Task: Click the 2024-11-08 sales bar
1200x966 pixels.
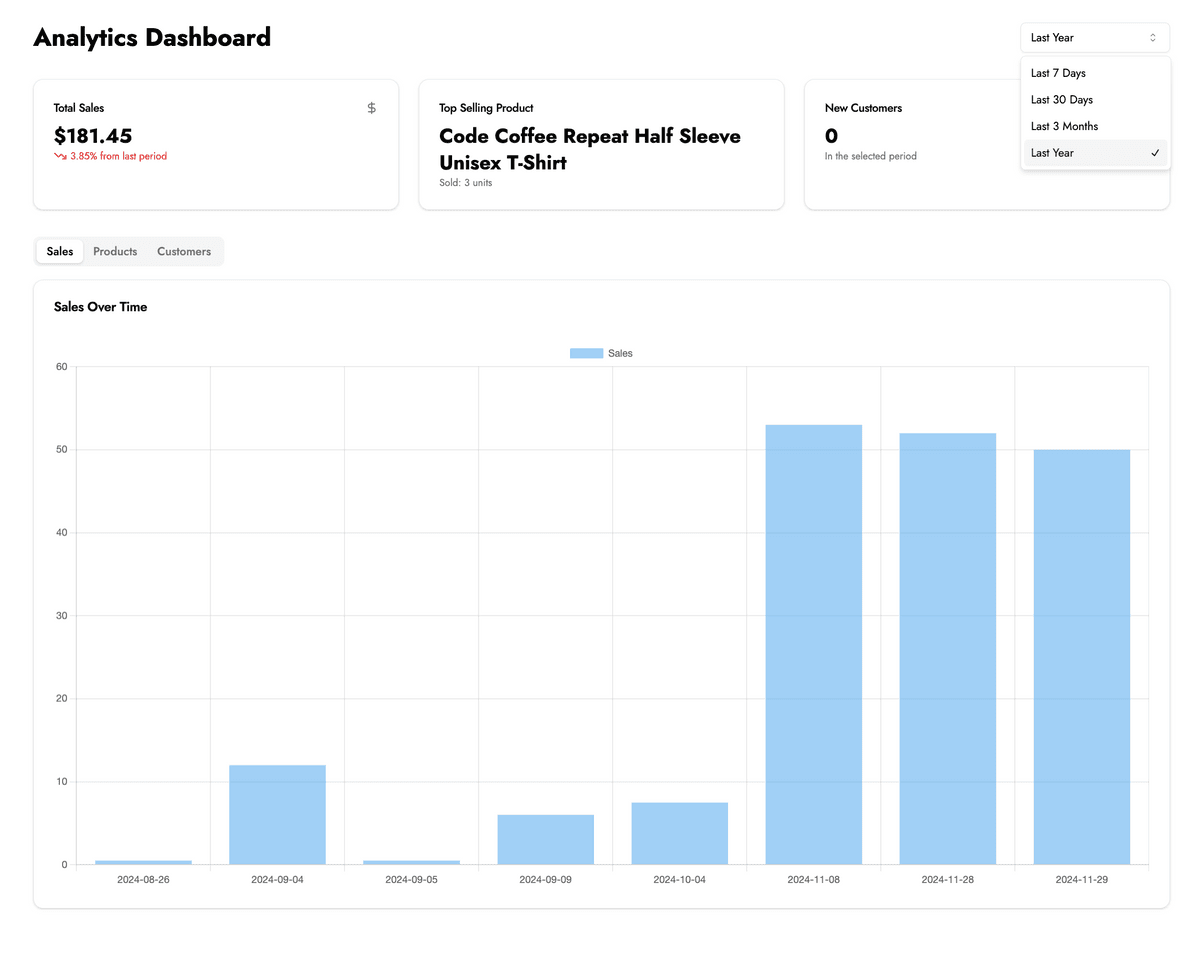Action: [x=813, y=645]
